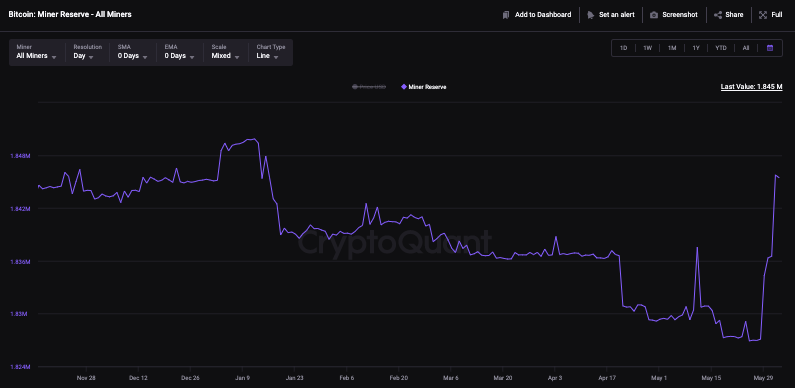The height and width of the screenshot is (388, 795).
Task: Click the Mar 6 x-axis label
Action: pos(451,378)
